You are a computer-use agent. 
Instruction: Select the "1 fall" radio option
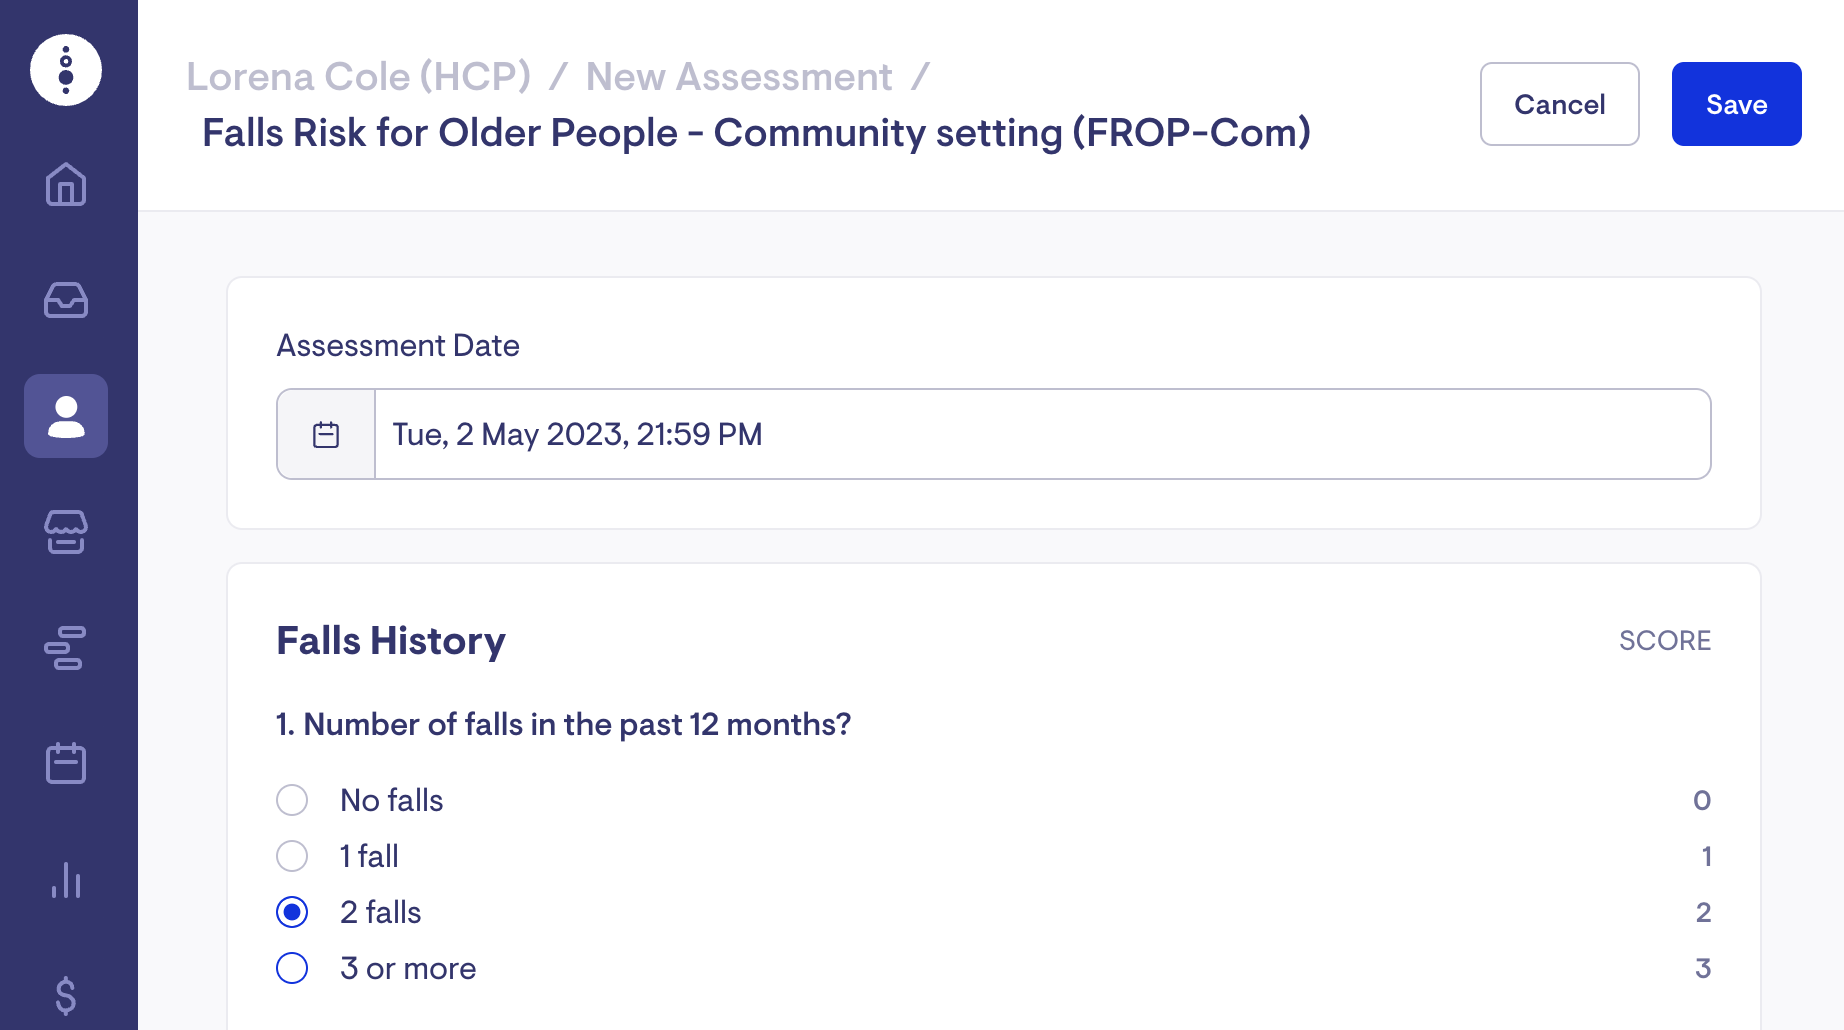click(292, 856)
